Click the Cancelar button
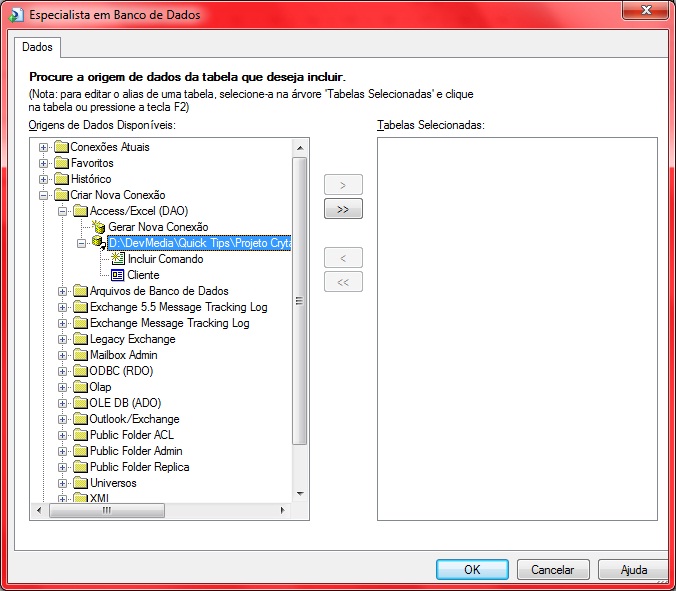 tap(552, 570)
